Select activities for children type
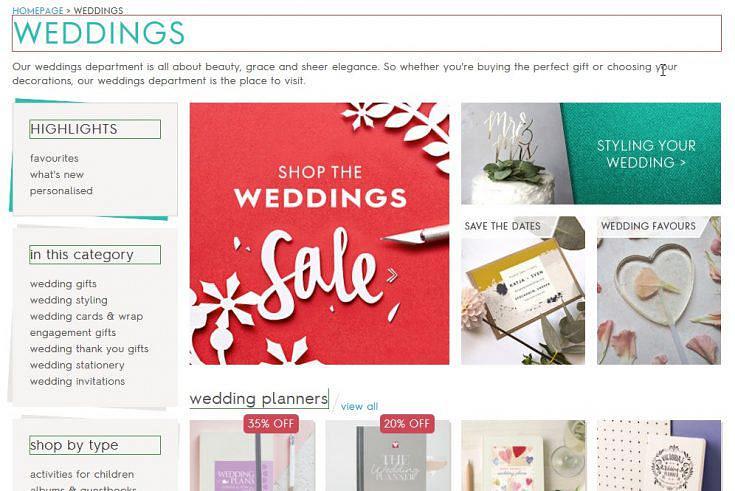Image resolution: width=735 pixels, height=491 pixels. coord(82,474)
